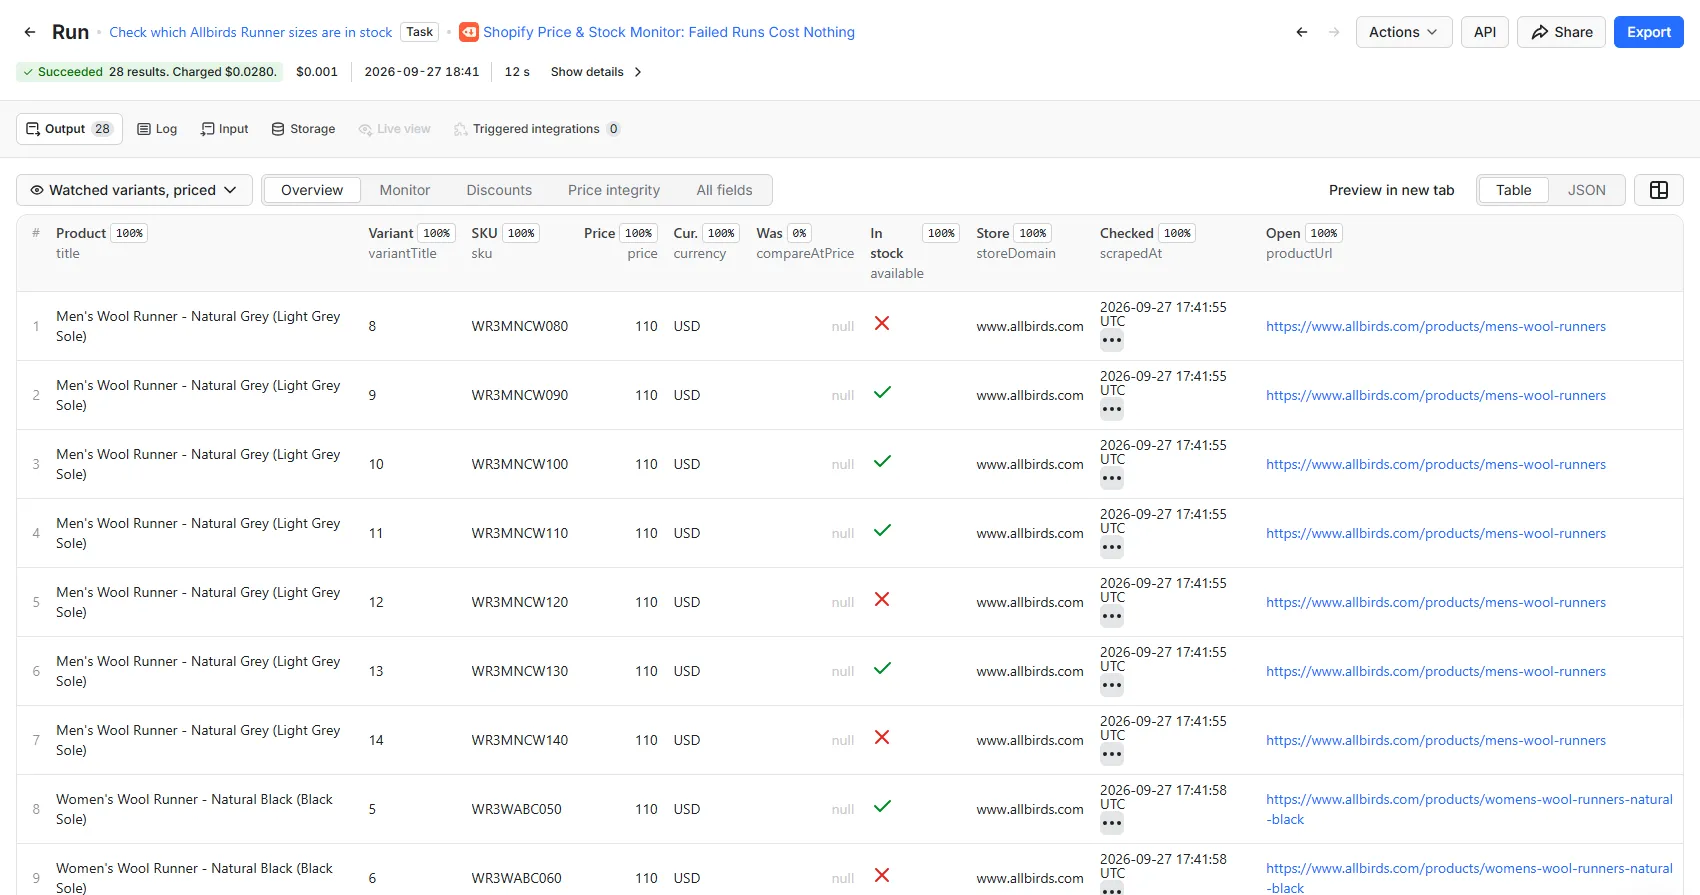This screenshot has width=1700, height=895.
Task: Open womens-wool-runners-natural-black URL in row 8
Action: coord(1469,809)
